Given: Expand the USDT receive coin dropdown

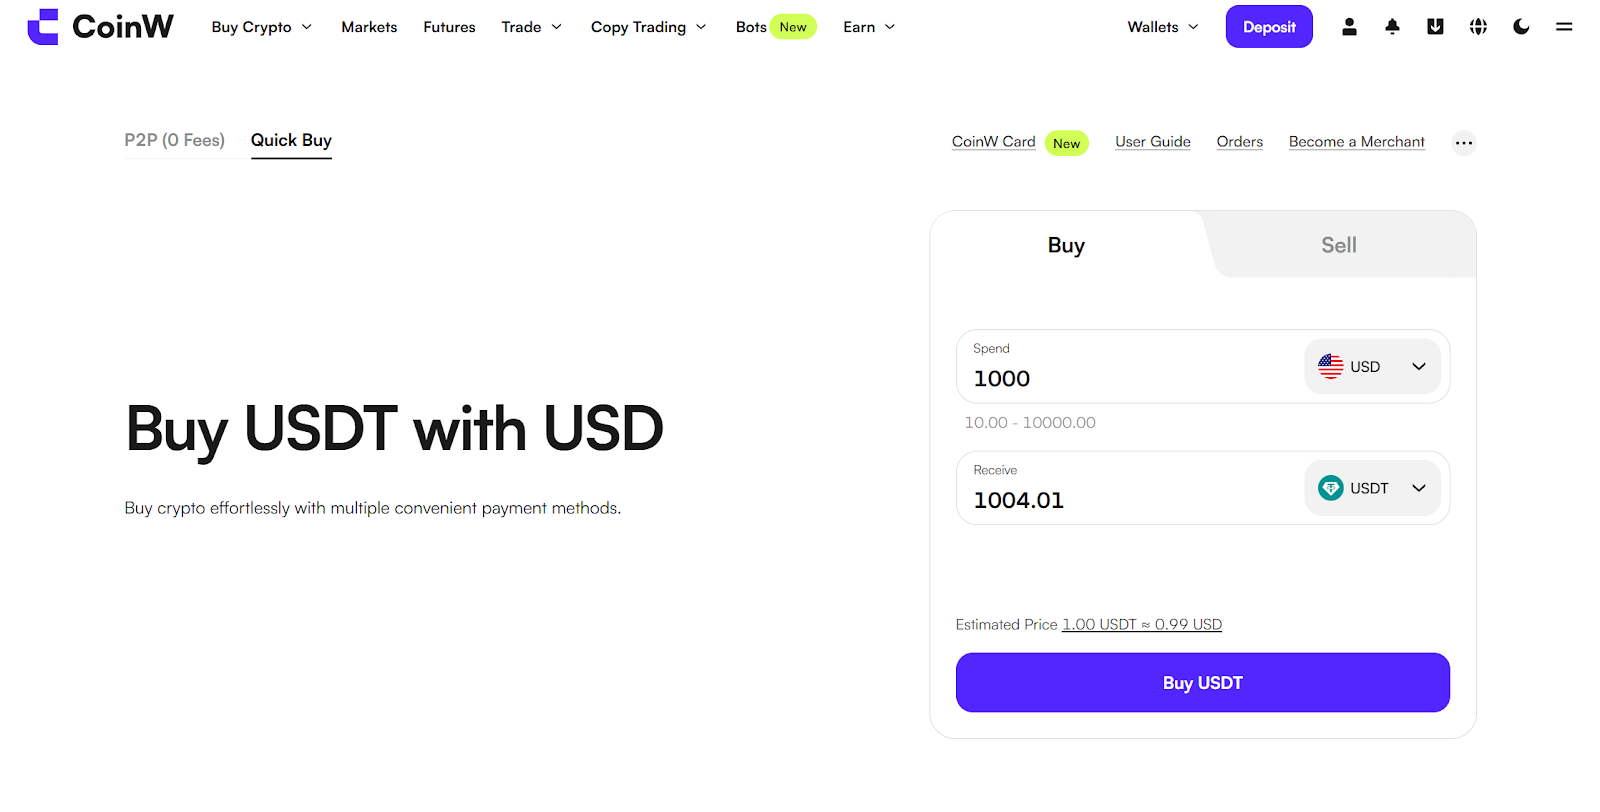Looking at the screenshot, I should 1372,488.
